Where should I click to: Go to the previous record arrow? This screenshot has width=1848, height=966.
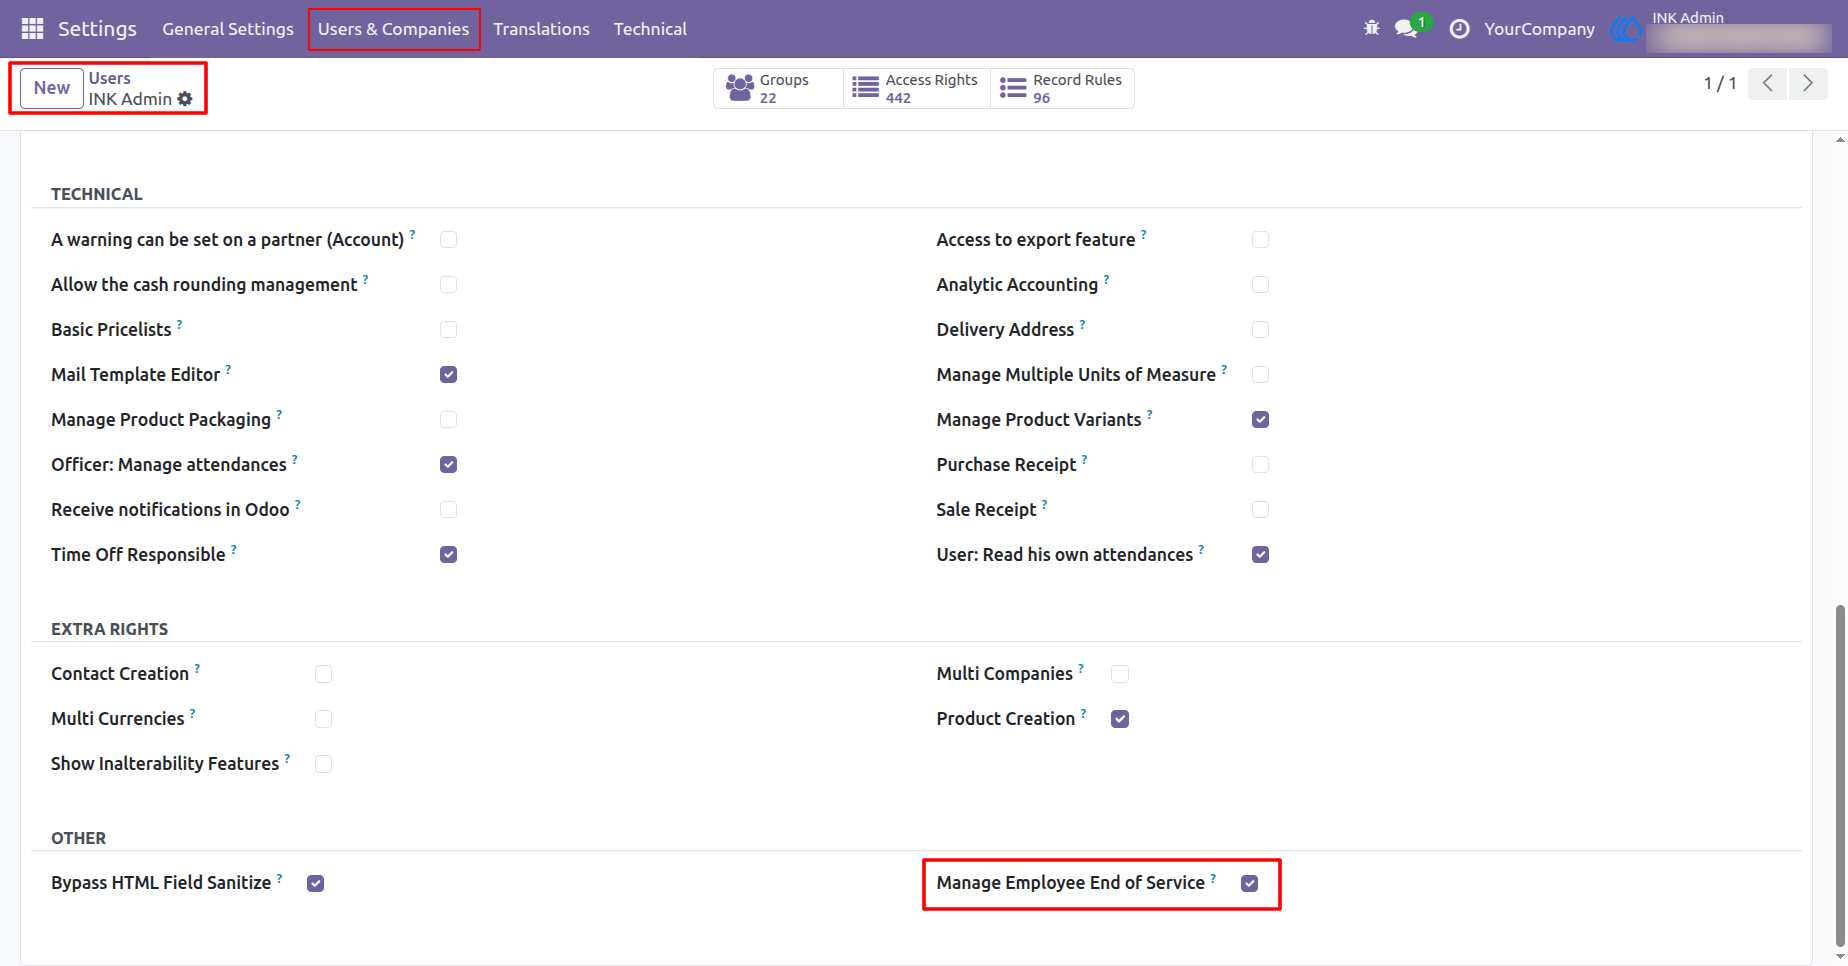point(1768,84)
